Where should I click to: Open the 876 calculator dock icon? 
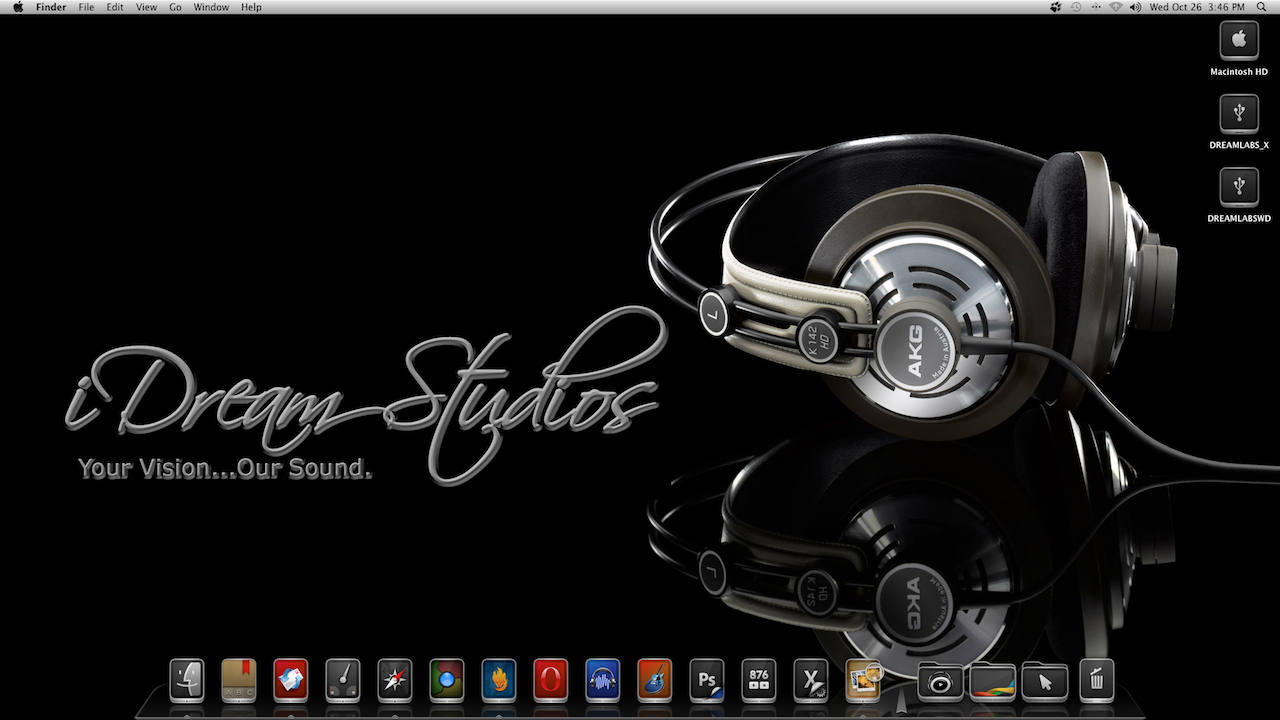pos(759,680)
